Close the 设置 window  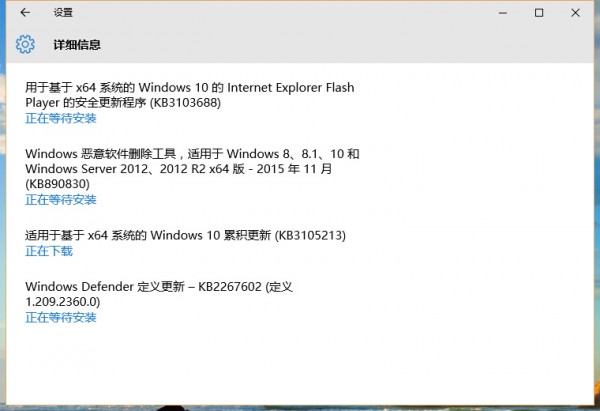coord(575,13)
